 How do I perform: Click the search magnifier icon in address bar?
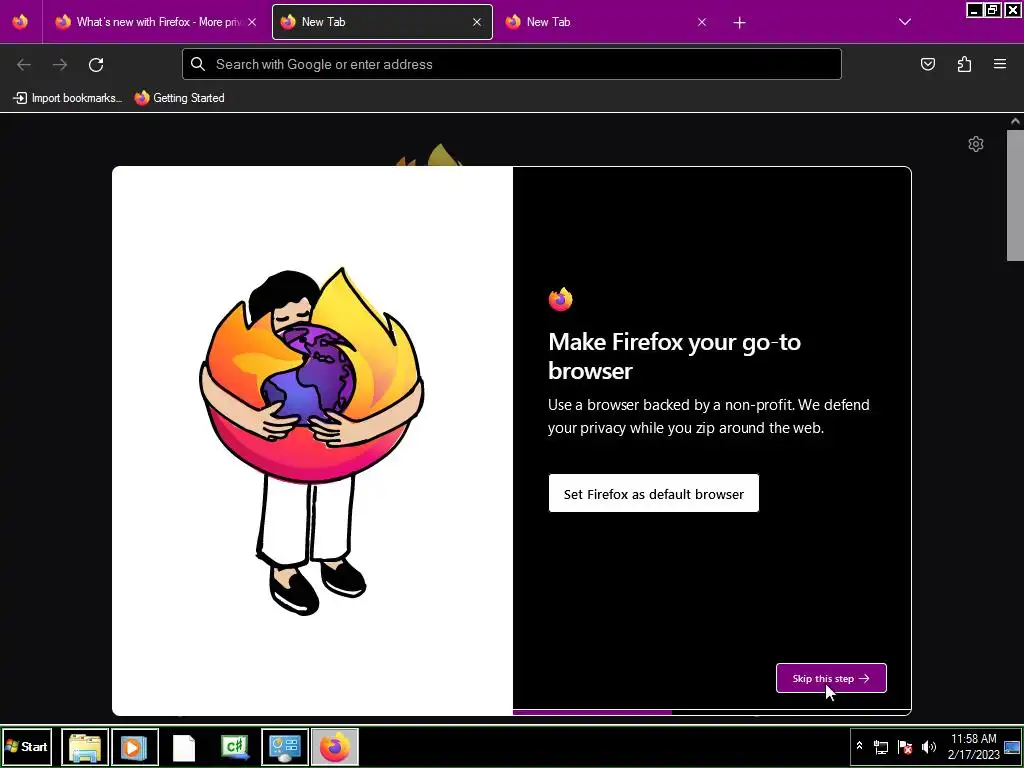(198, 63)
